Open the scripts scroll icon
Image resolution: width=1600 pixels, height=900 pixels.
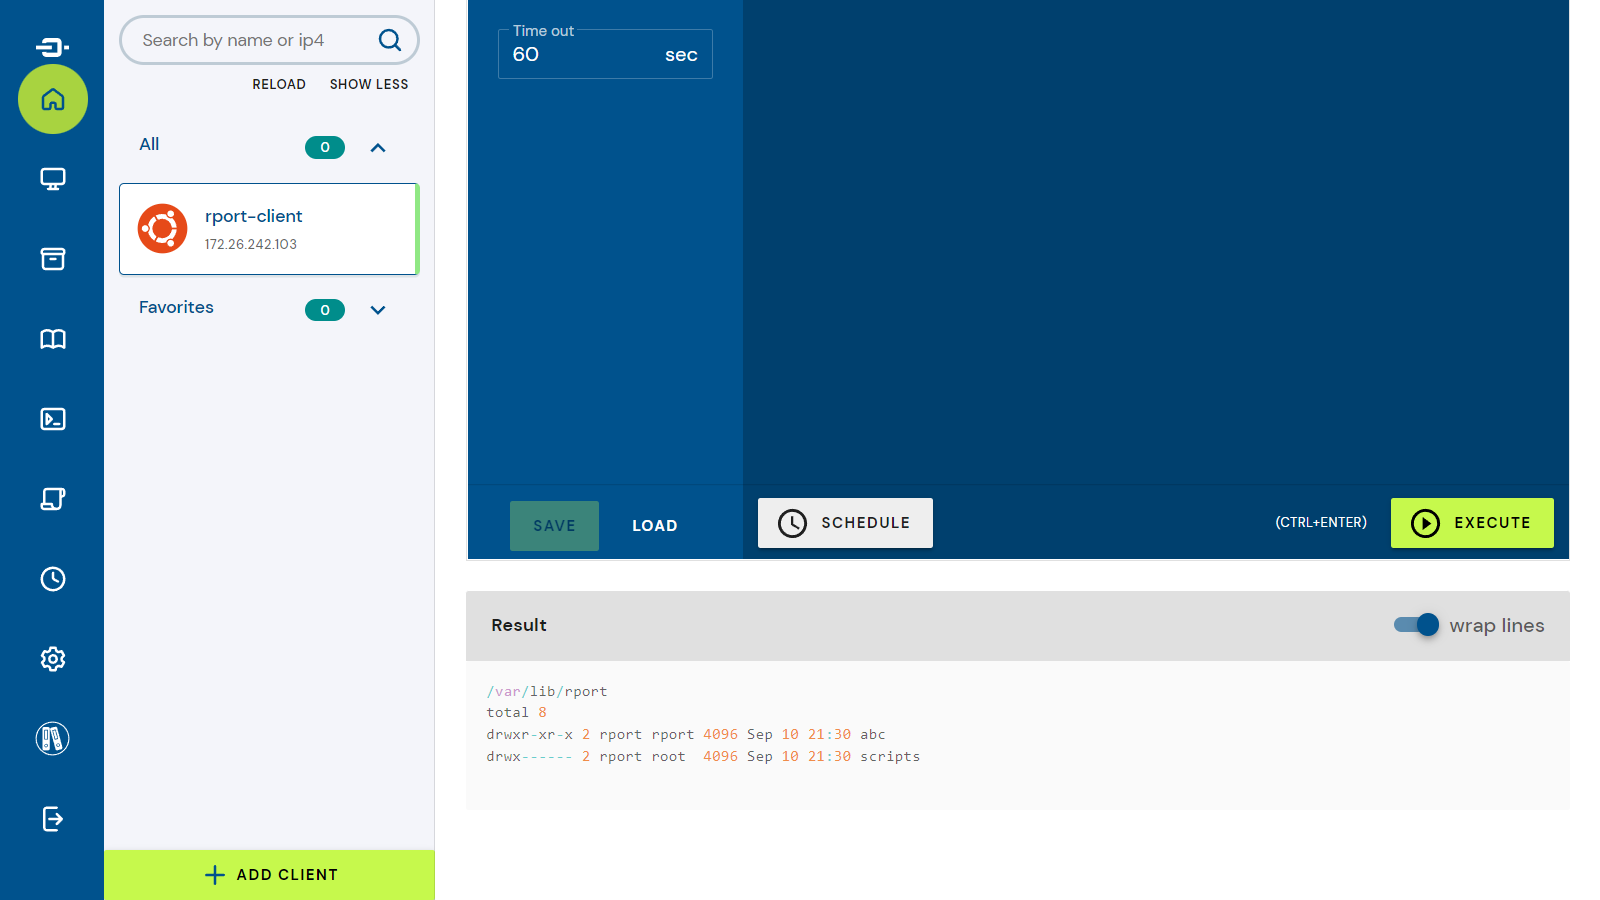pyautogui.click(x=53, y=499)
